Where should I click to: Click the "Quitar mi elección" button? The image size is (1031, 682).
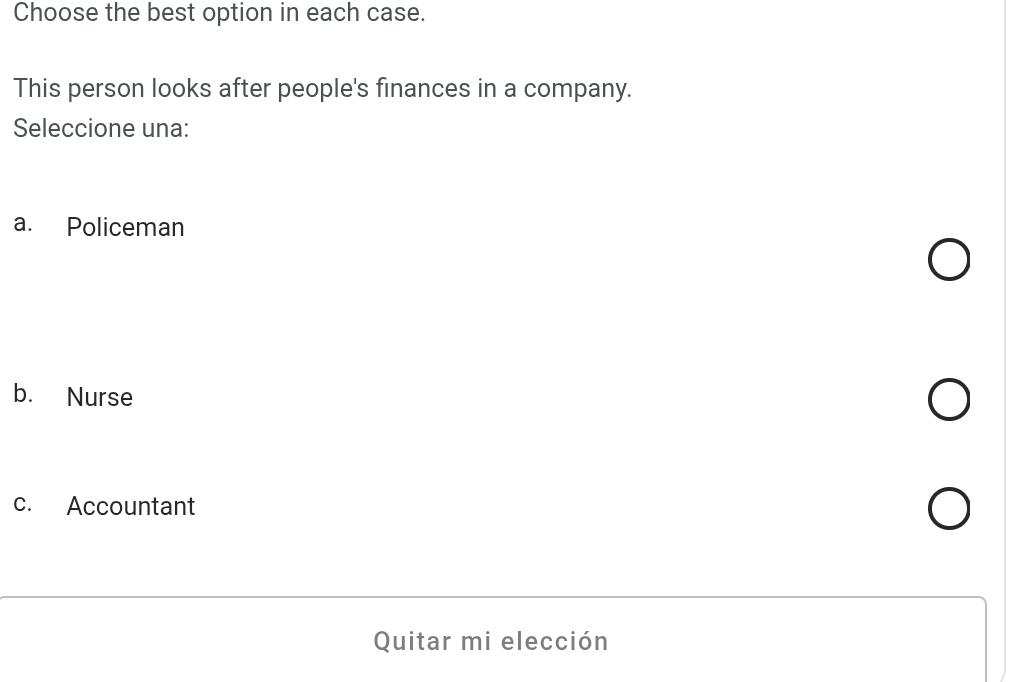click(x=491, y=641)
